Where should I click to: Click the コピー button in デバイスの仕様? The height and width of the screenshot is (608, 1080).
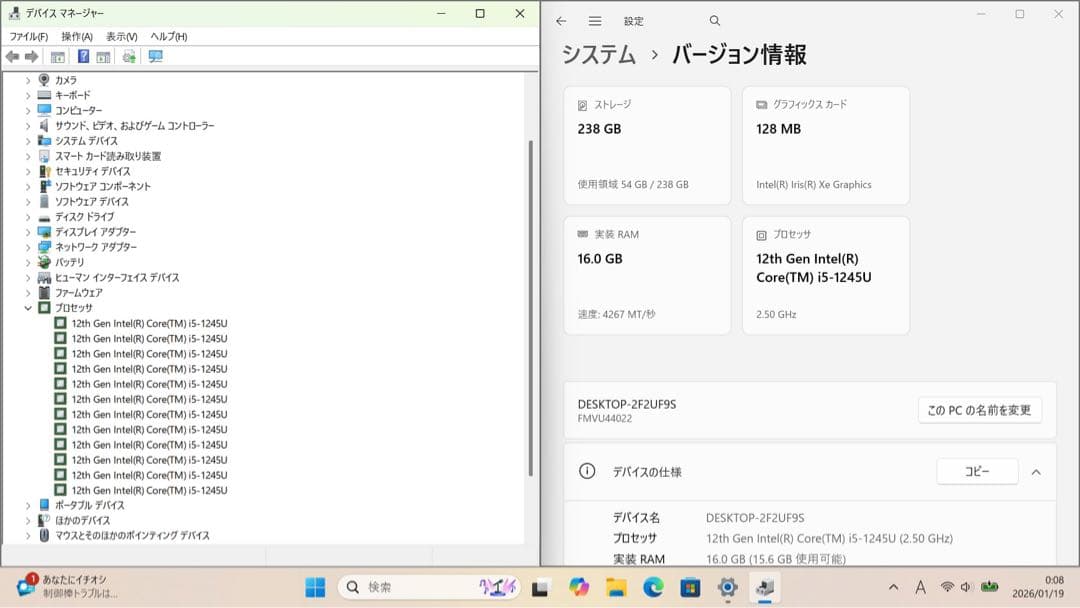click(x=976, y=471)
